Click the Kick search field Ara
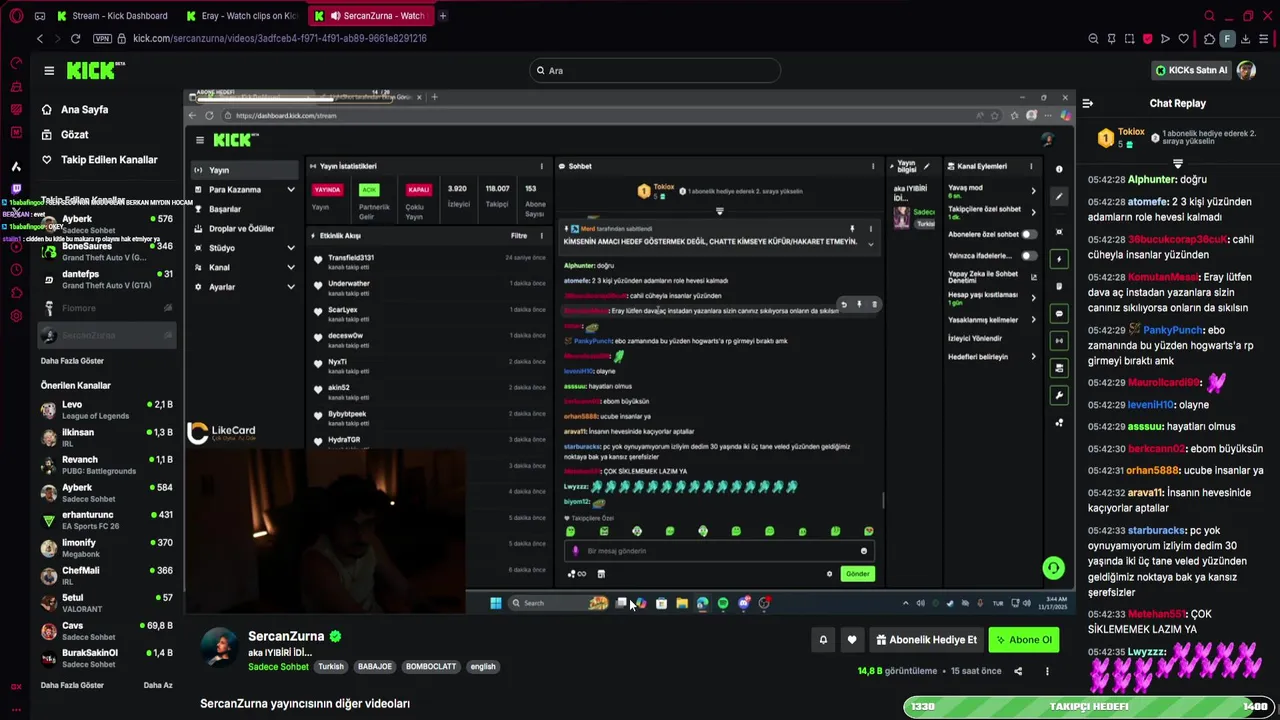 tap(654, 71)
